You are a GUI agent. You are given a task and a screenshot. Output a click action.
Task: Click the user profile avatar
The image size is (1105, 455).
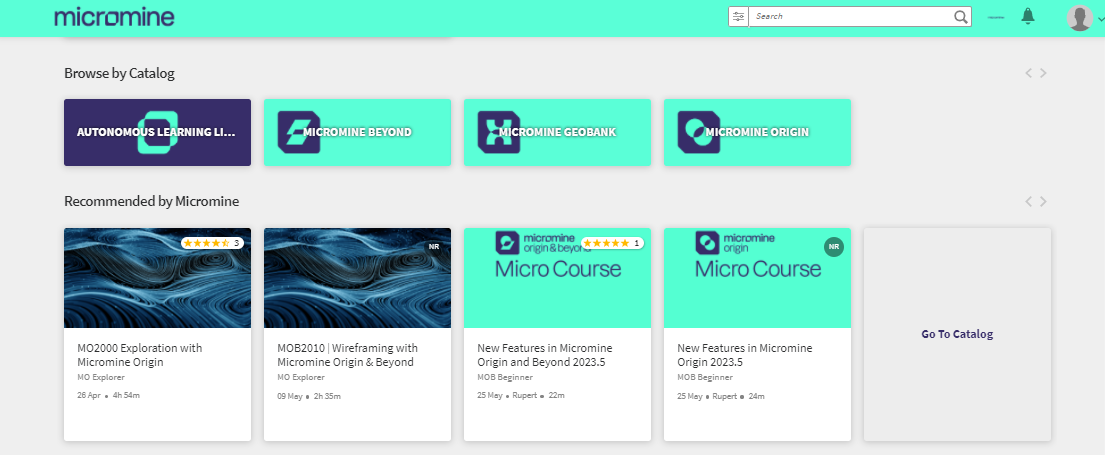1079,17
